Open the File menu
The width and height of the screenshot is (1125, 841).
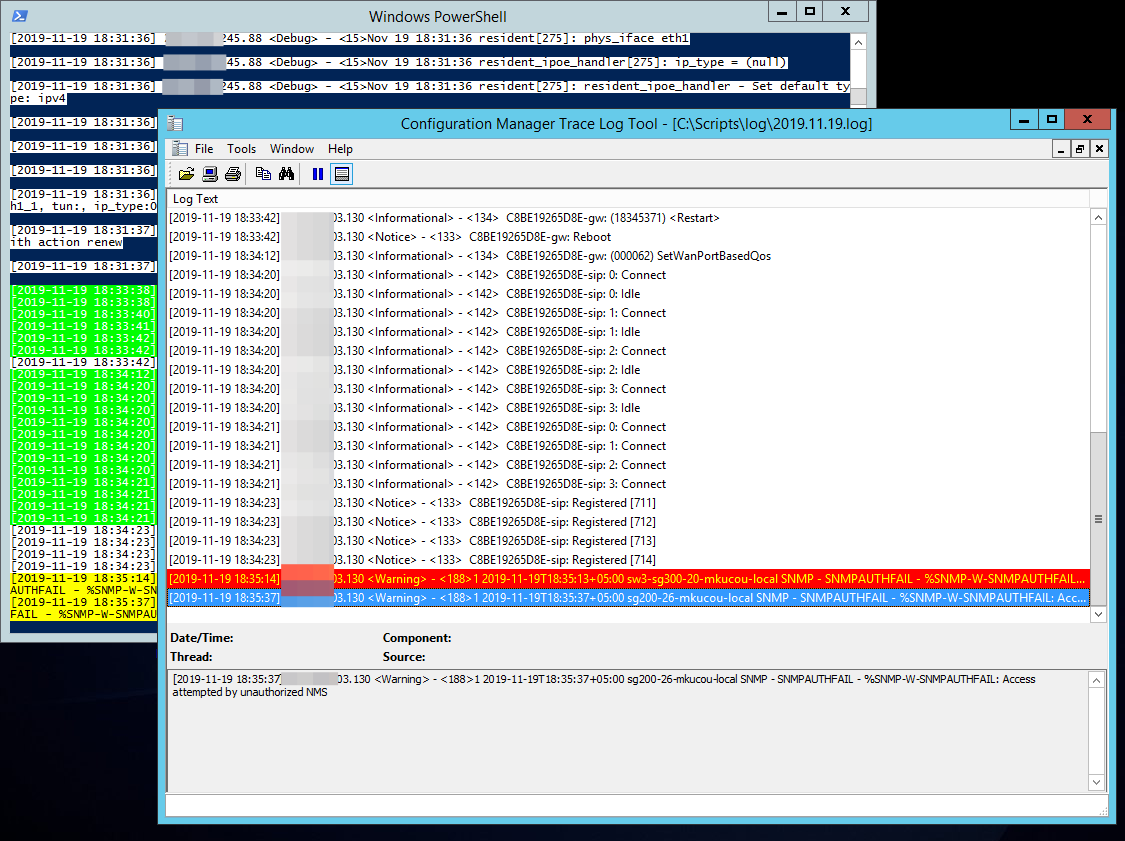[x=204, y=149]
